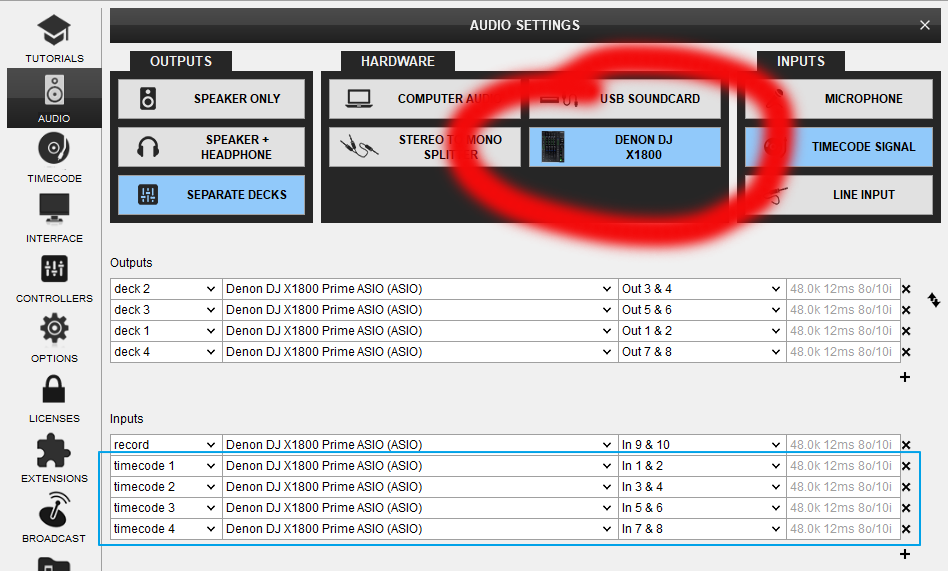The width and height of the screenshot is (948, 571).
Task: Click the swap arrows icon beside outputs
Action: (x=934, y=299)
